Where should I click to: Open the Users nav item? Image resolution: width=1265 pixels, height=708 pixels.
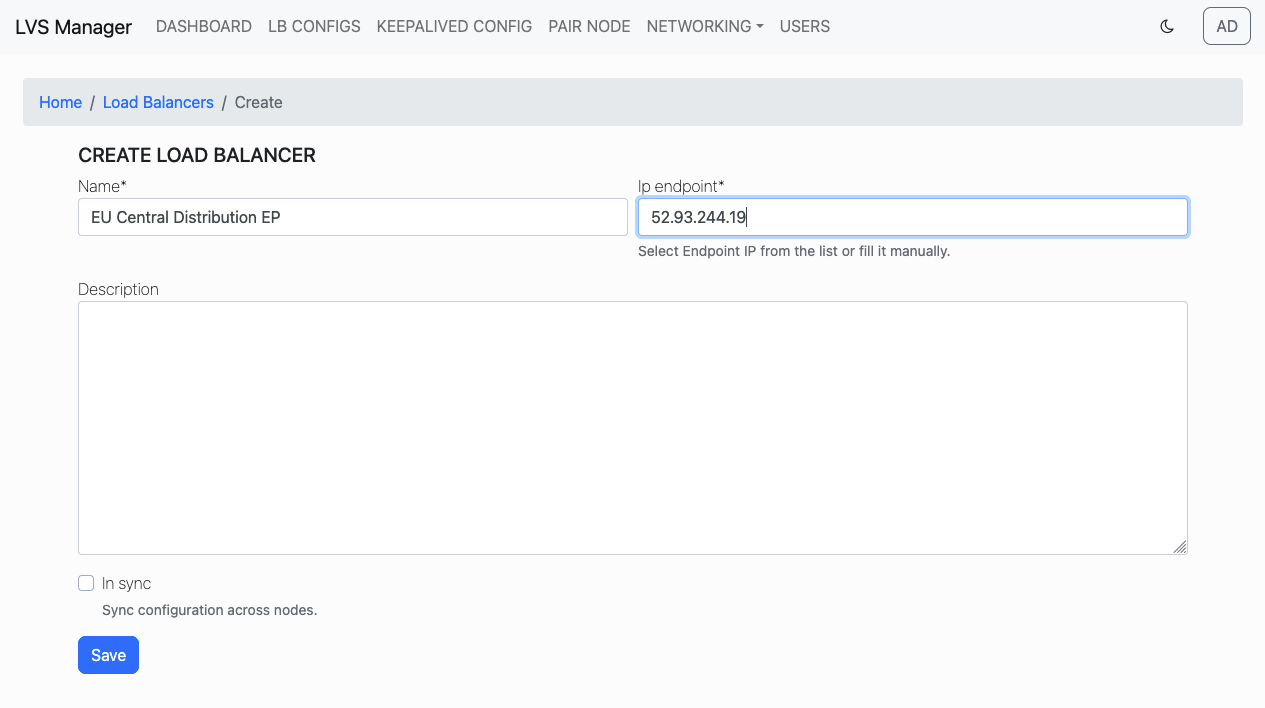tap(805, 27)
